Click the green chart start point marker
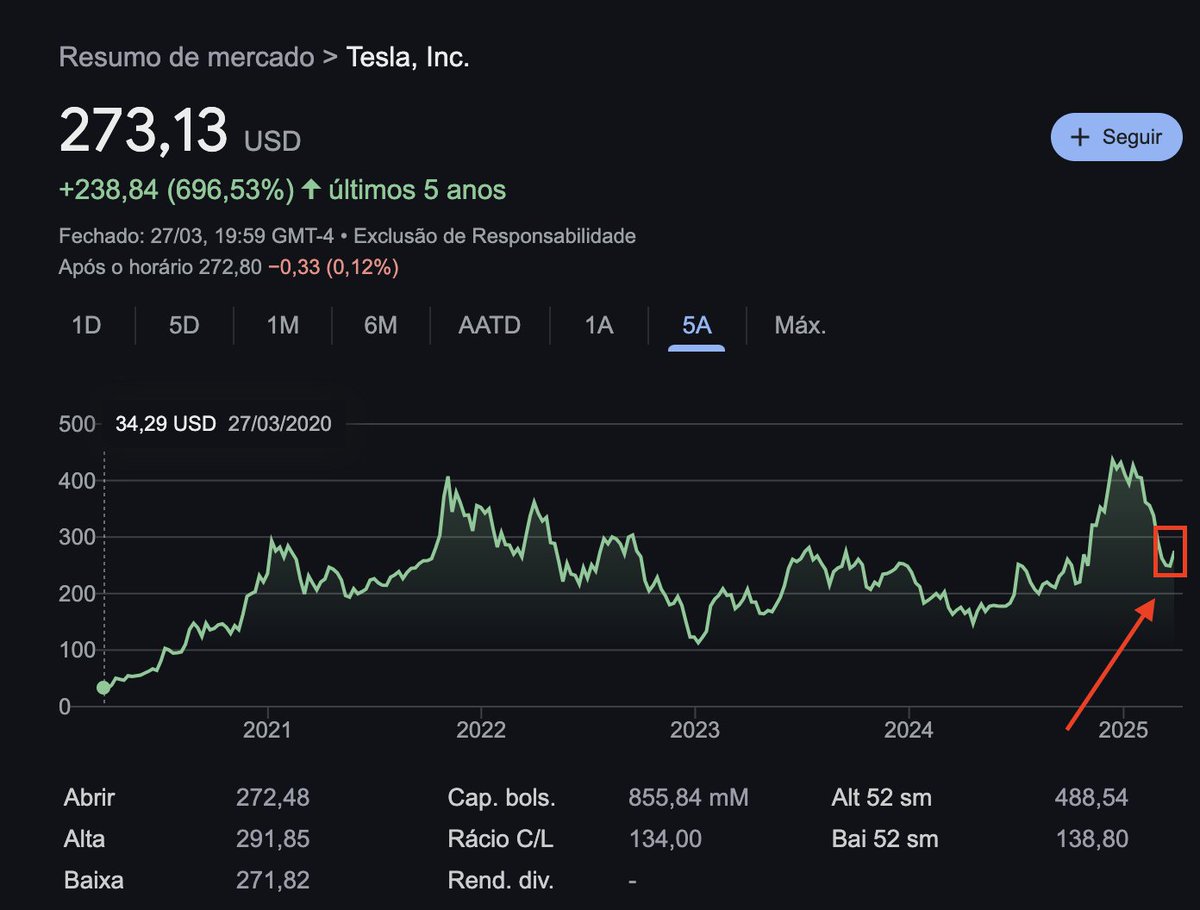 coord(103,687)
